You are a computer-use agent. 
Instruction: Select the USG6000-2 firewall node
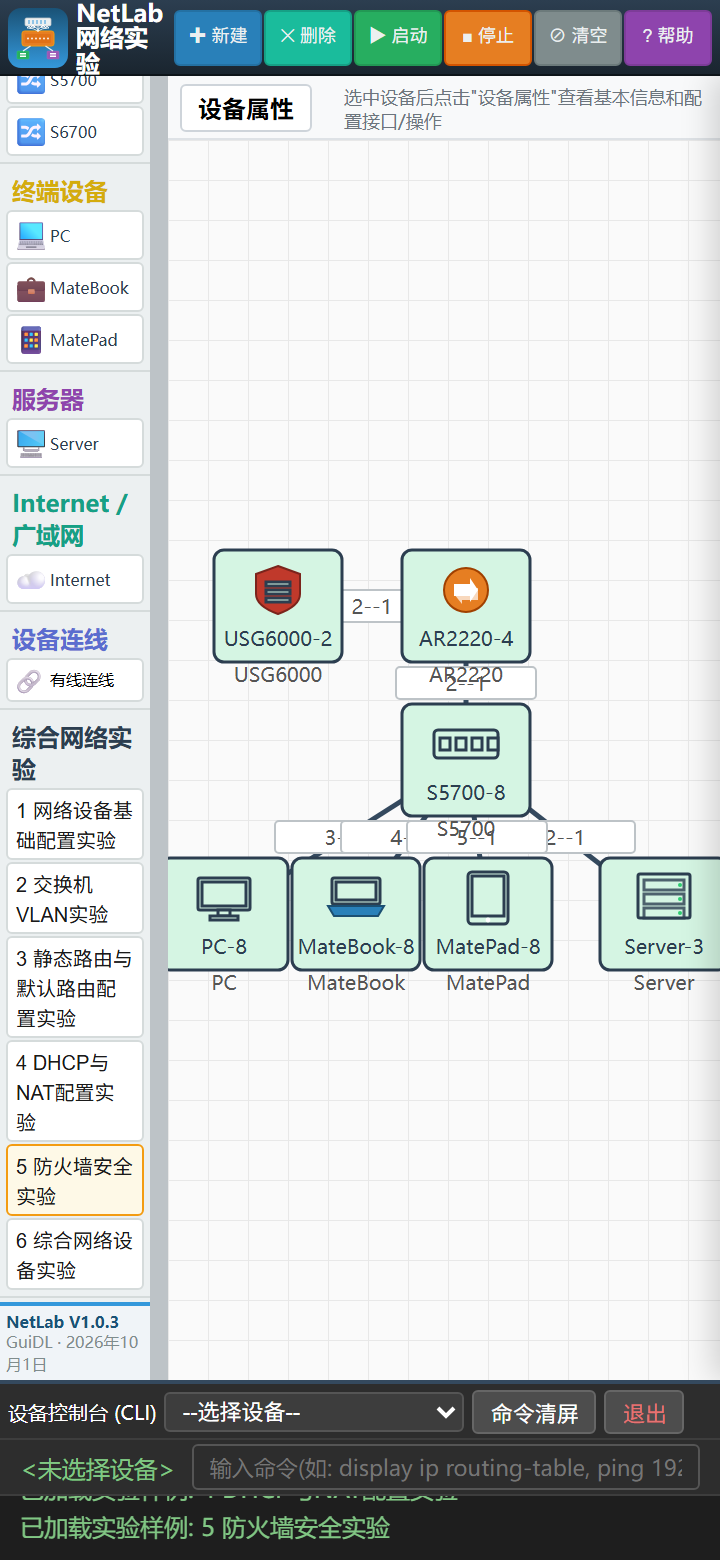[x=278, y=606]
